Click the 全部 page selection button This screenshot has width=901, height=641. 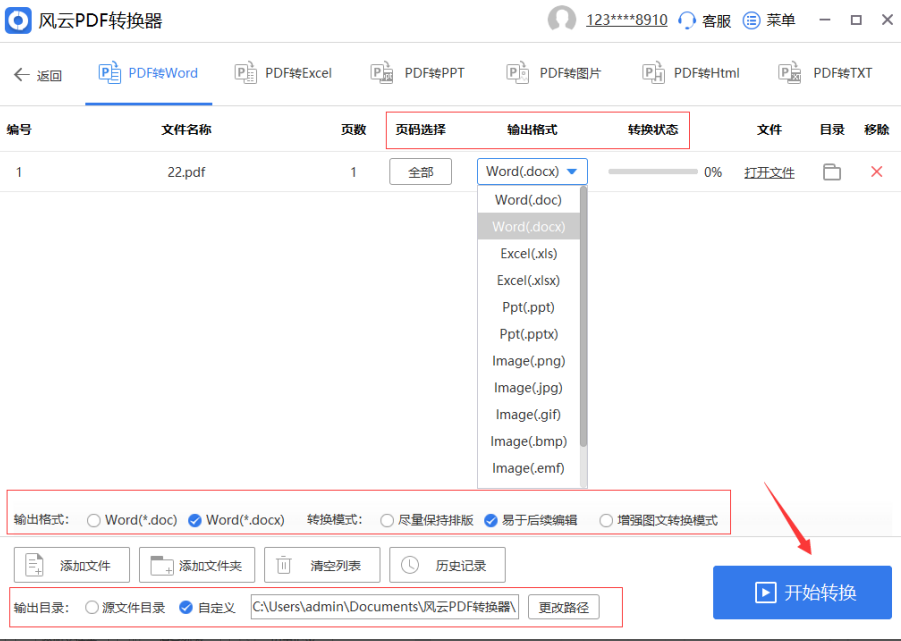(x=421, y=172)
